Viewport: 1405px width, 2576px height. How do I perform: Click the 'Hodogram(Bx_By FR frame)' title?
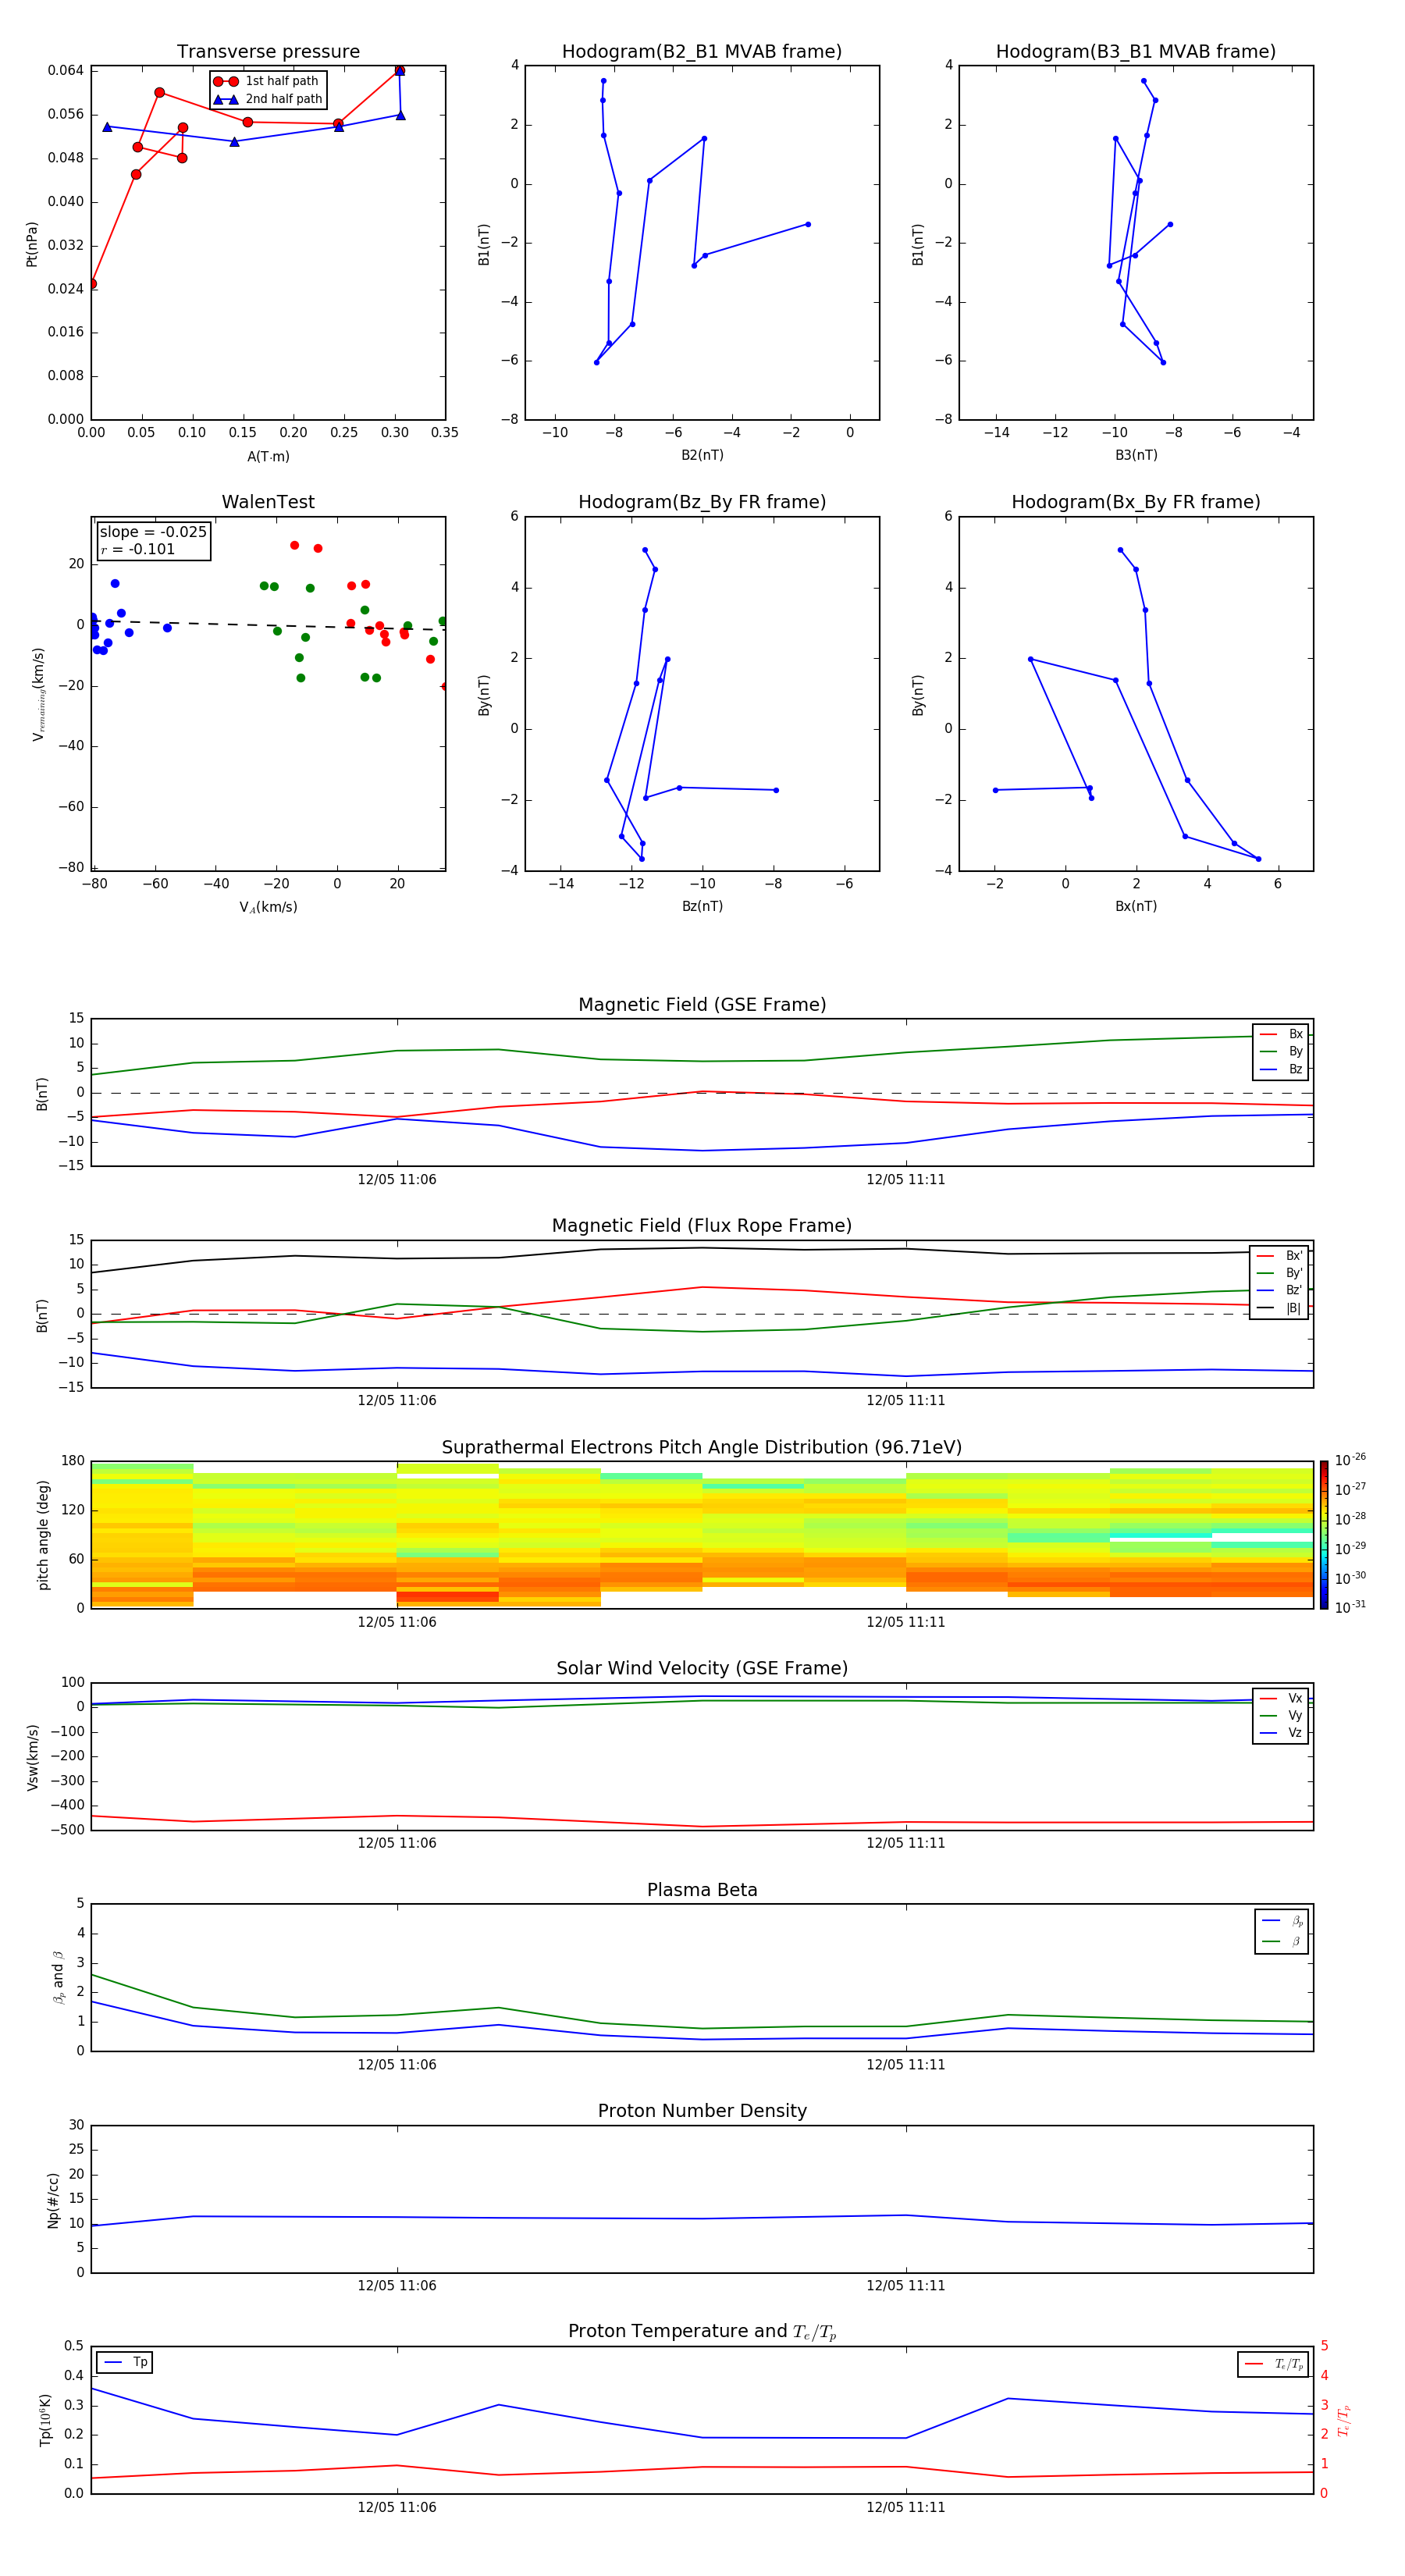[x=1136, y=502]
